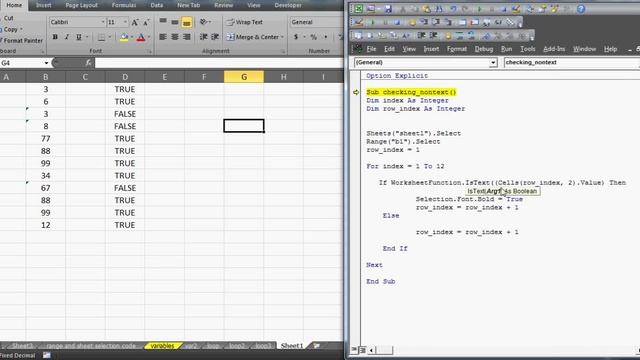Click the Cut button in Clipboard group
The image size is (640, 360).
pyautogui.click(x=8, y=18)
